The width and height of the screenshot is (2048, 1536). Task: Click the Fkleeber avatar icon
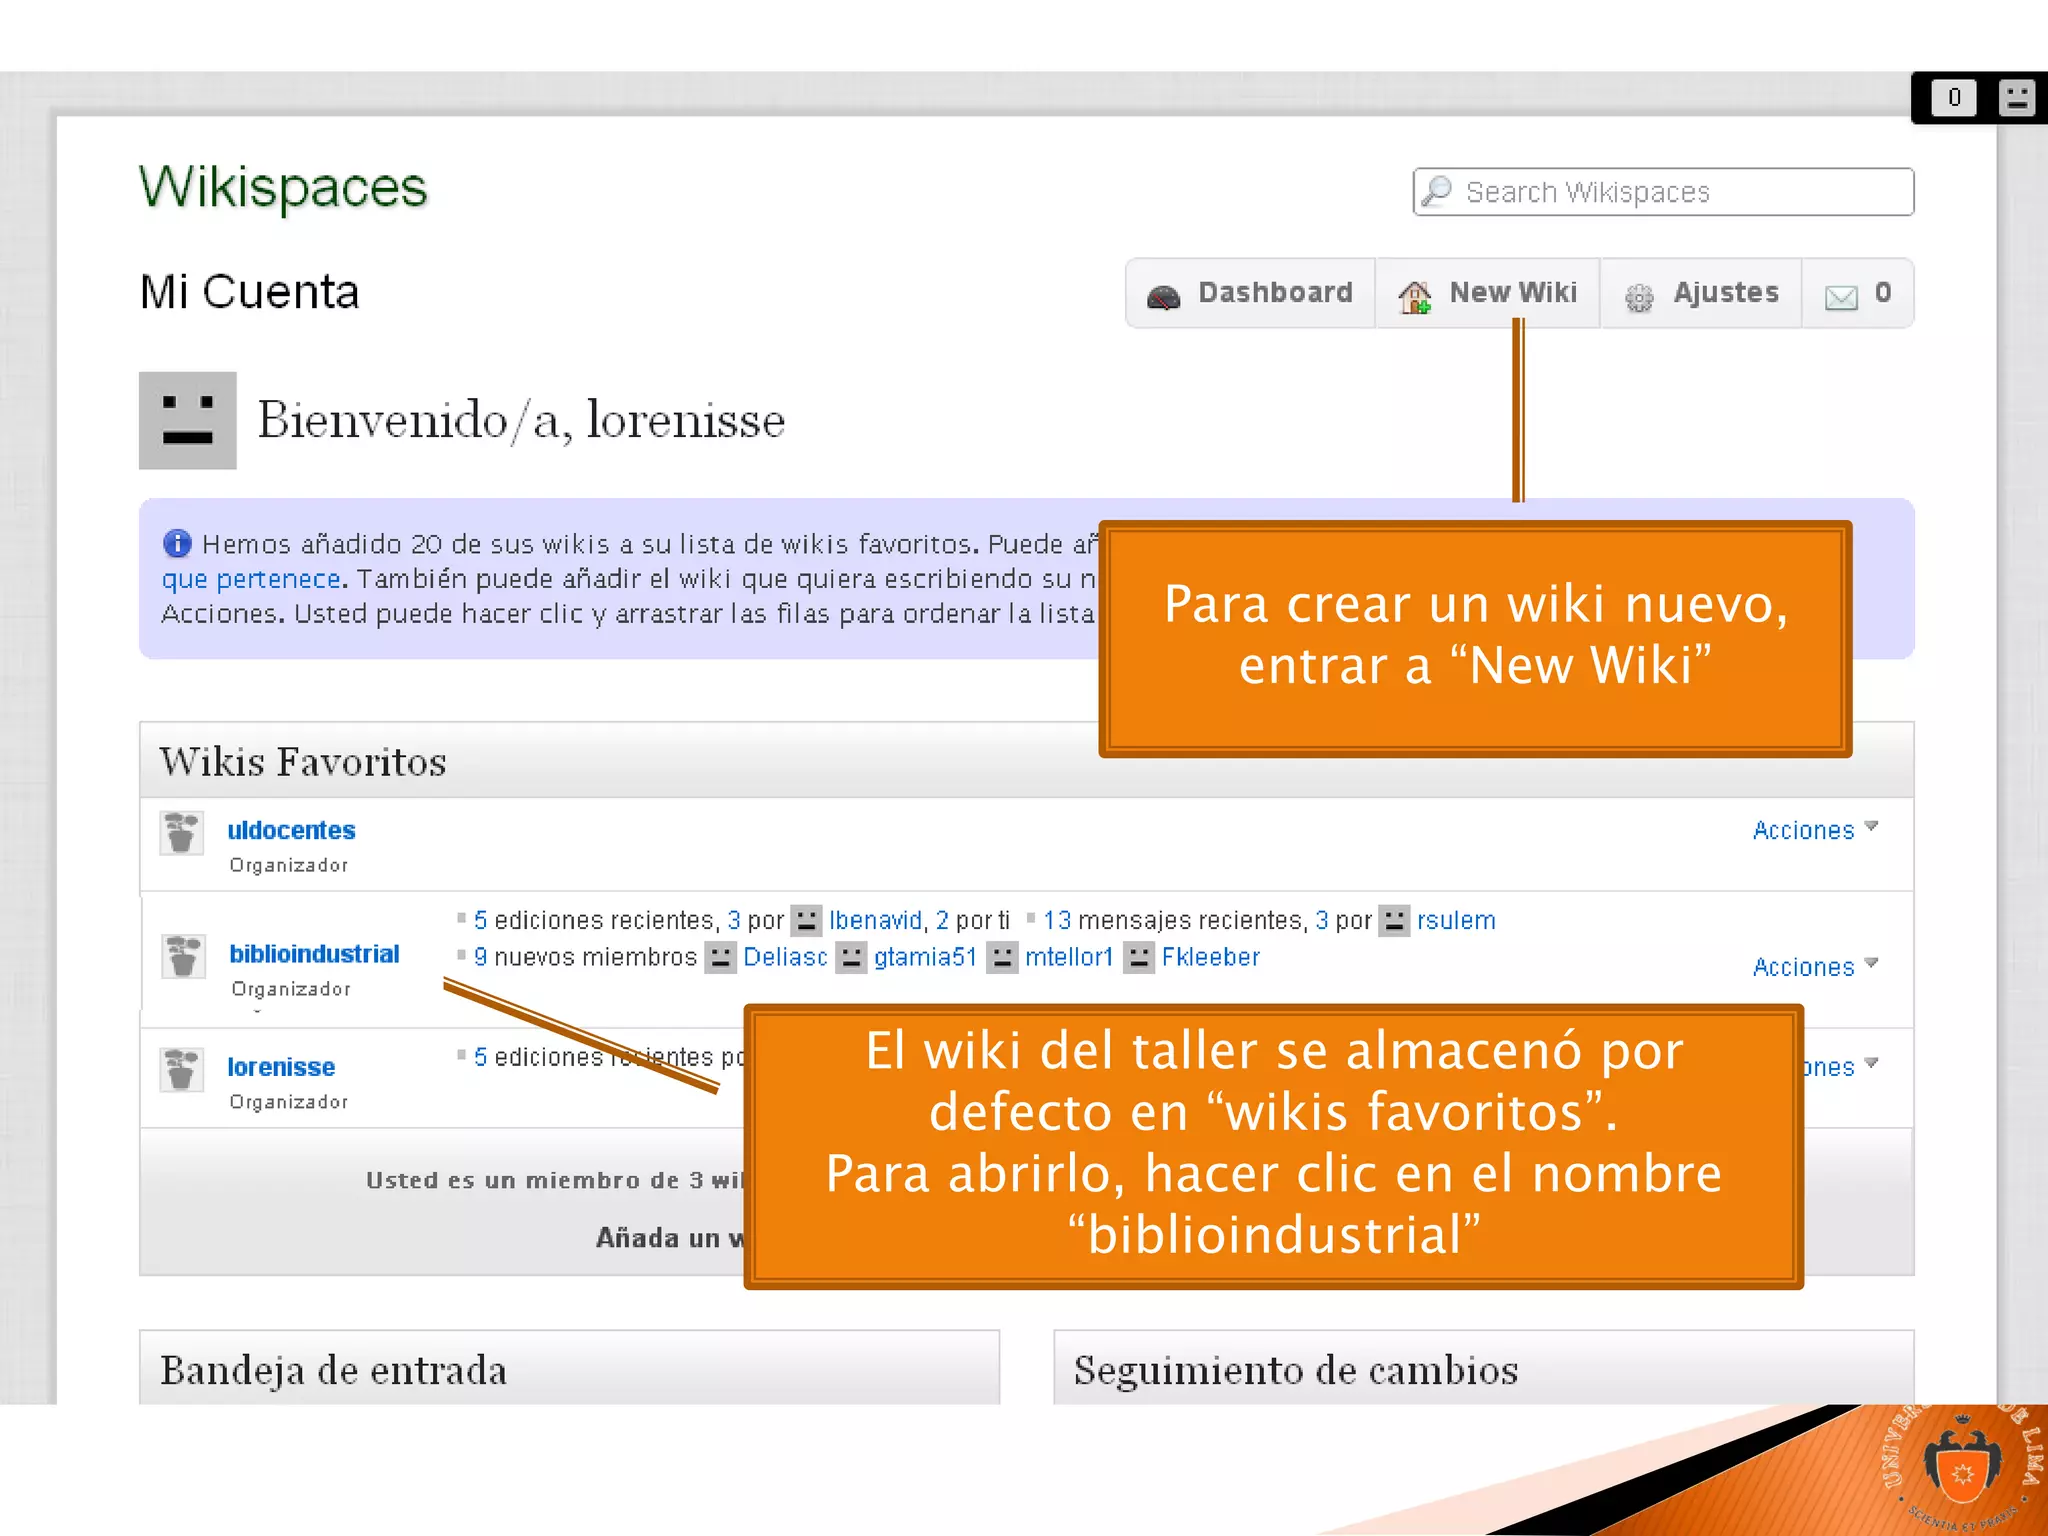click(x=1138, y=958)
